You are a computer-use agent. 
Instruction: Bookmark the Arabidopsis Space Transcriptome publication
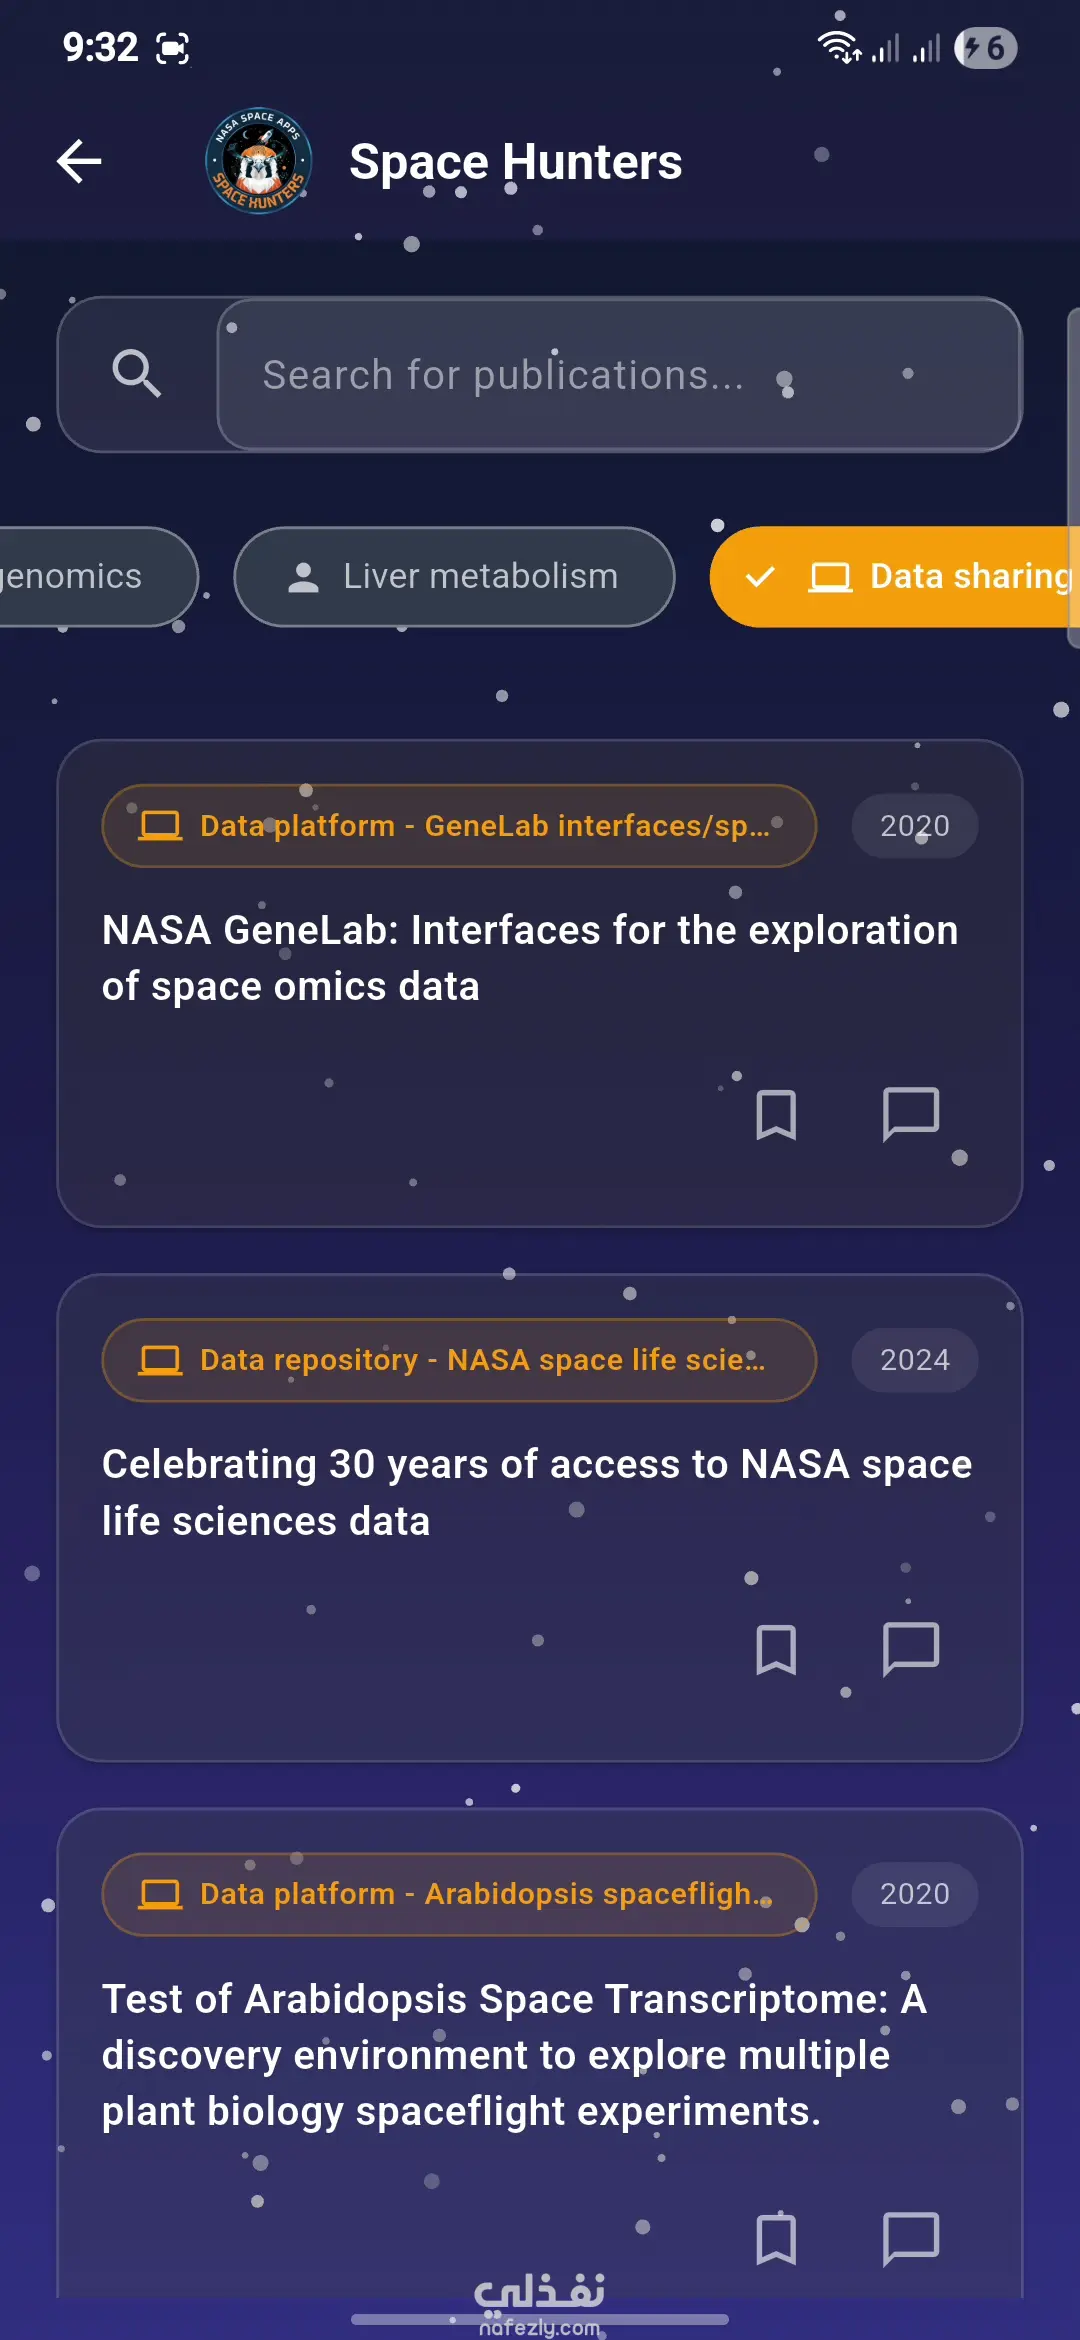[776, 2238]
